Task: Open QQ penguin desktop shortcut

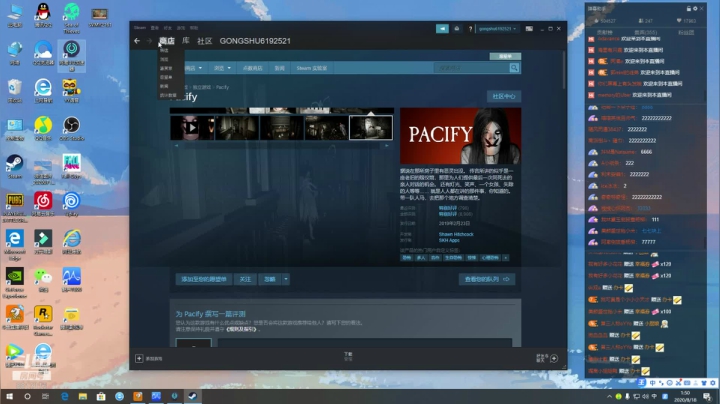Action: click(x=43, y=14)
